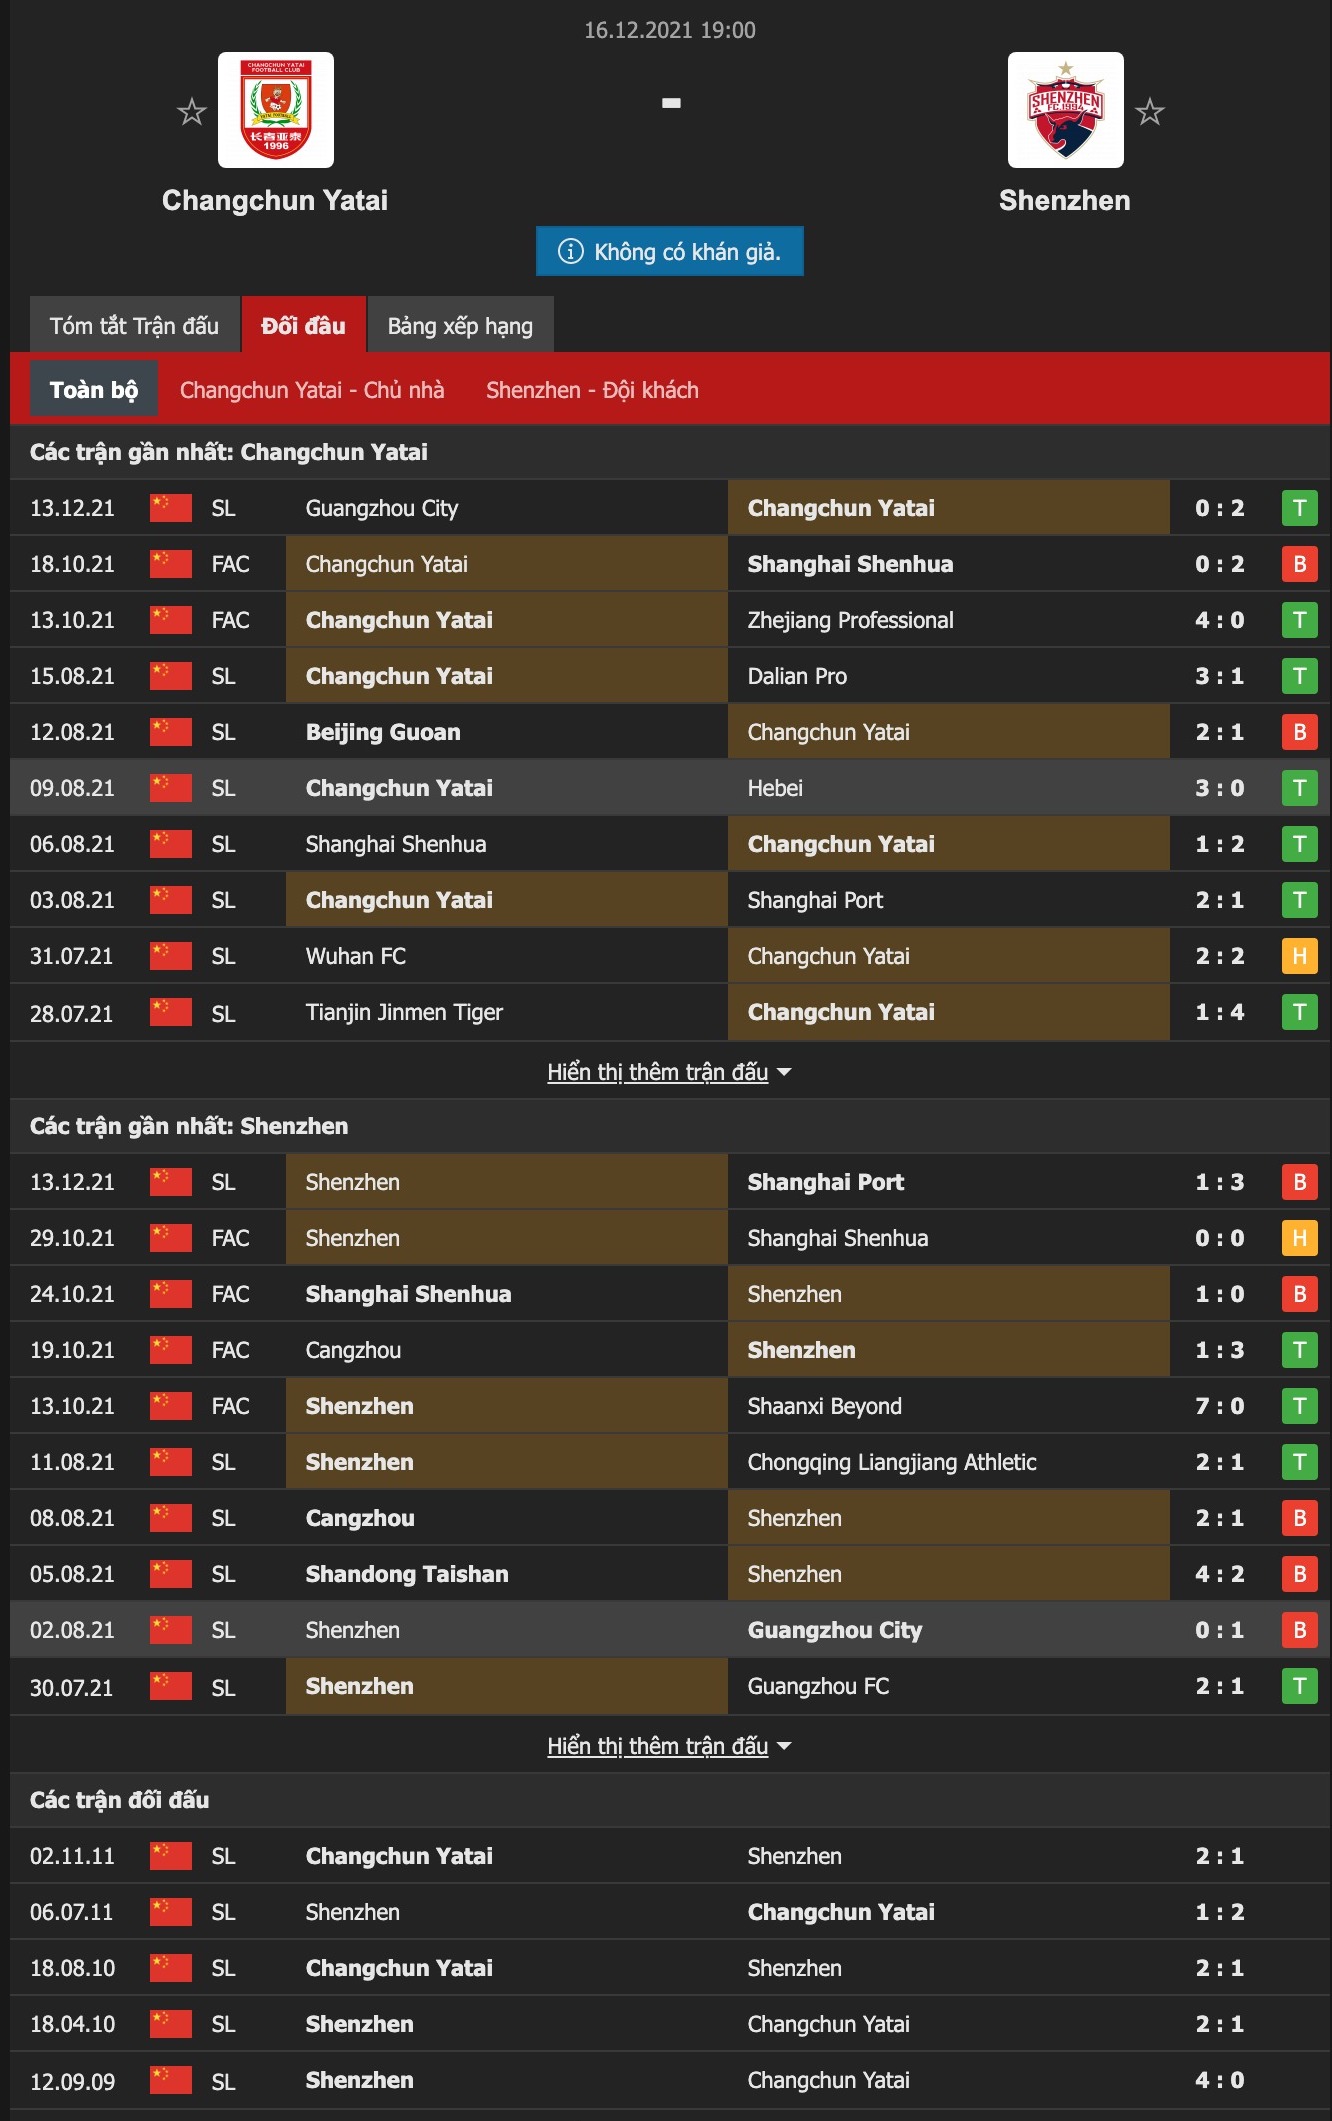Screen dimensions: 1332x2121
Task: Click the loss badge for Shandong Taishan match
Action: pos(1300,1574)
